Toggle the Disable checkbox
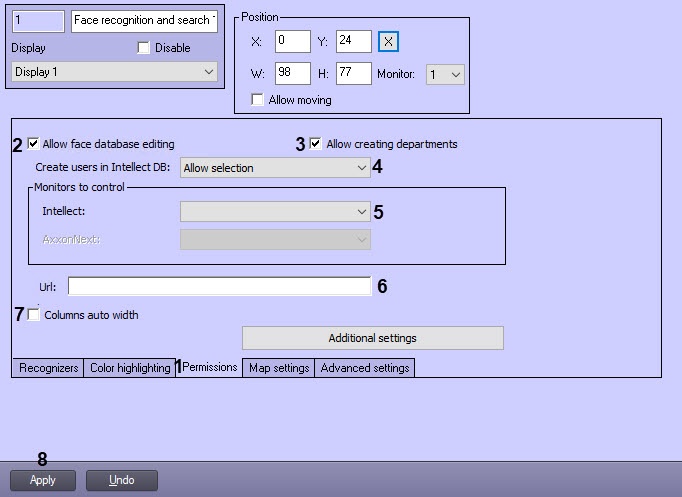Image resolution: width=682 pixels, height=497 pixels. [x=144, y=47]
